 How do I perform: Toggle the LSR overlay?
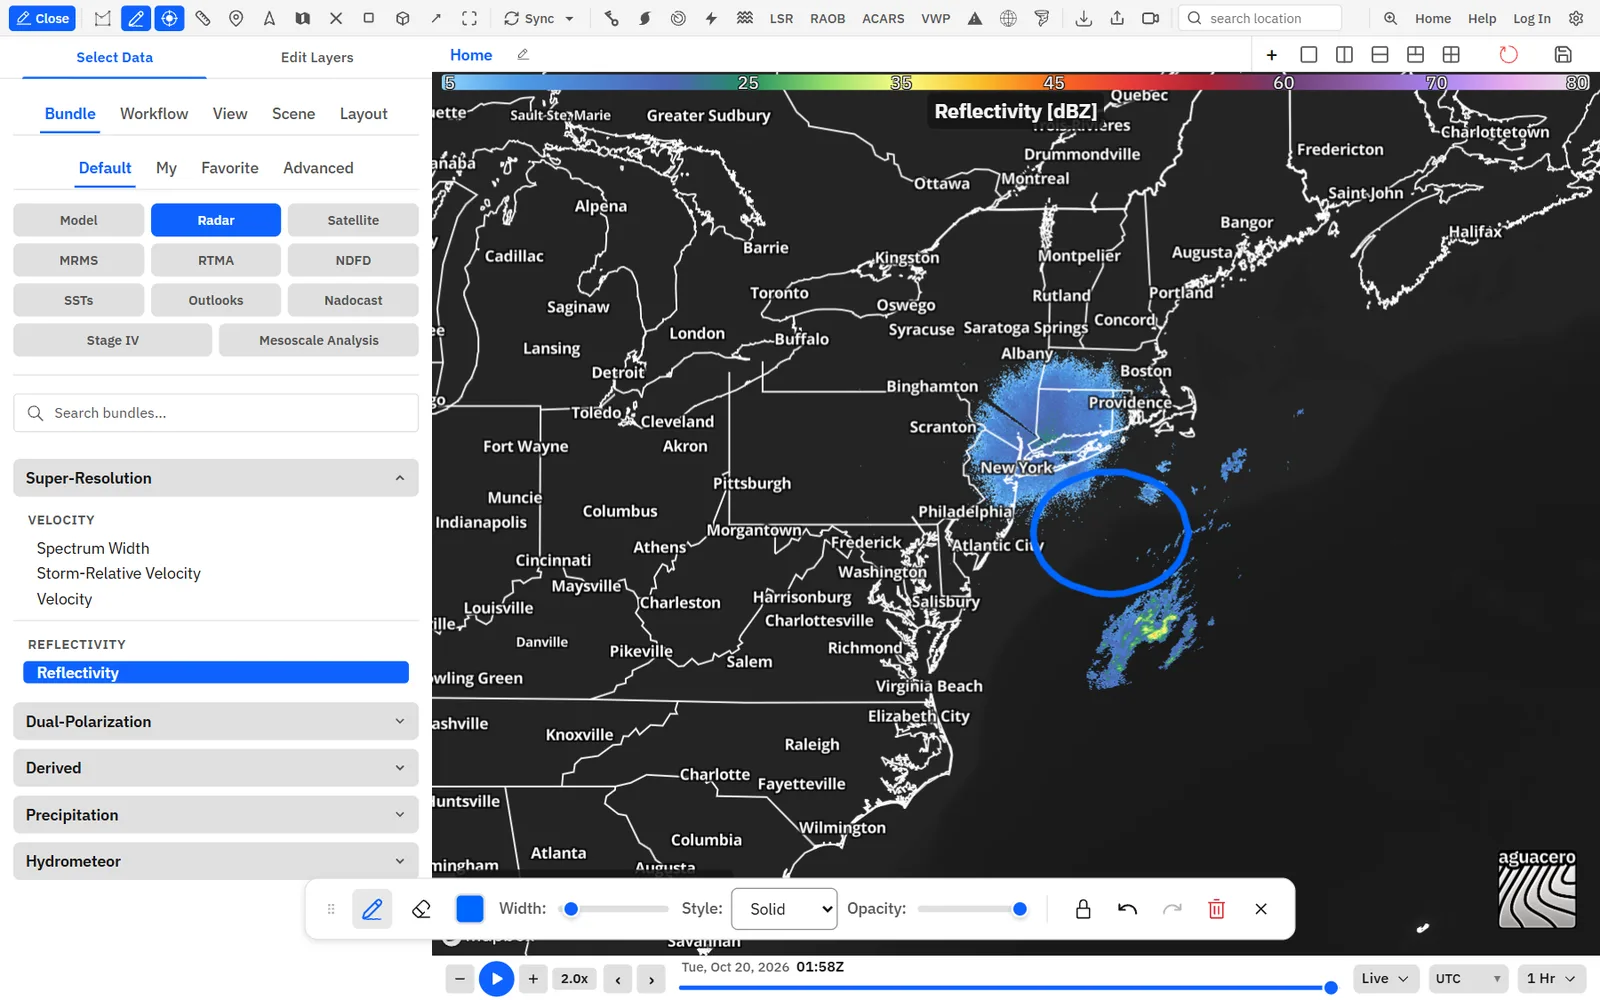(x=781, y=18)
